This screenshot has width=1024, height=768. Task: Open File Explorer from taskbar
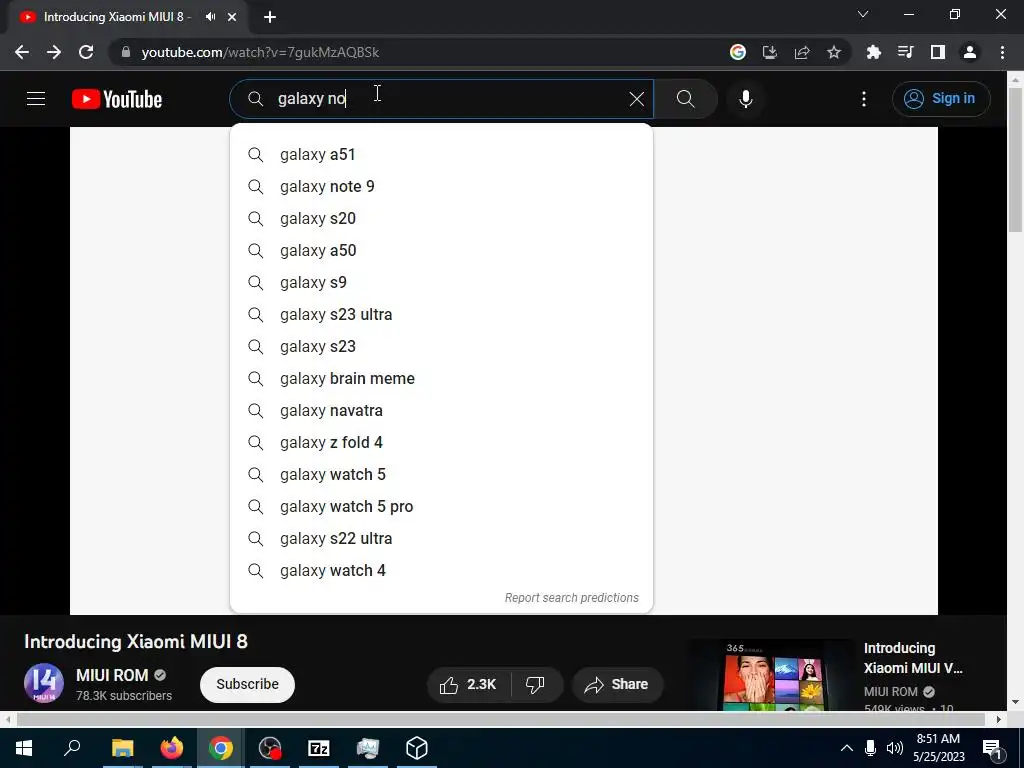tap(122, 748)
